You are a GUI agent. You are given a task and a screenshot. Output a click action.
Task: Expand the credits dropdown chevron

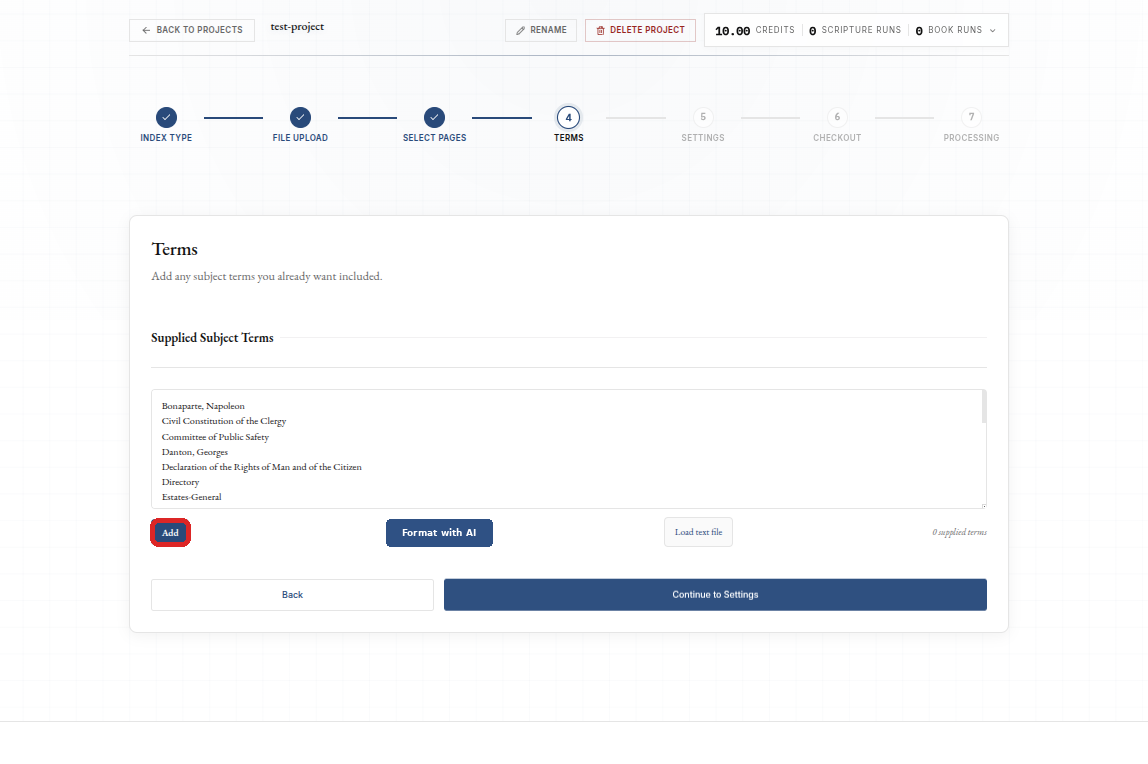coord(993,31)
